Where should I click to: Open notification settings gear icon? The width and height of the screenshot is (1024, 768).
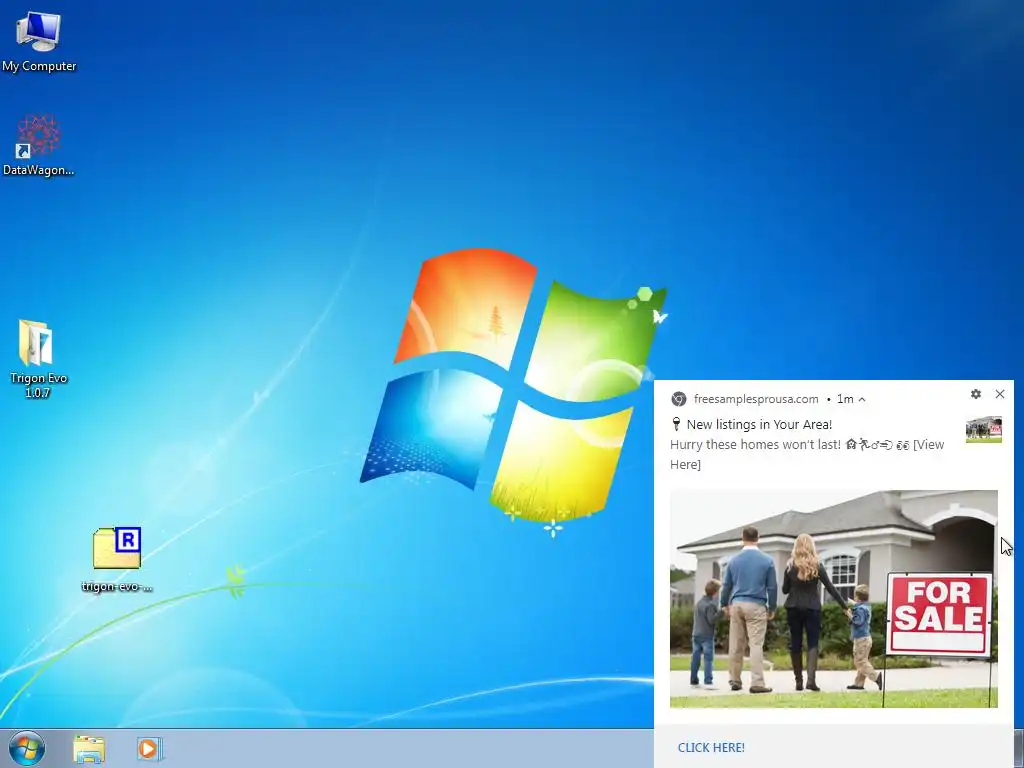976,394
